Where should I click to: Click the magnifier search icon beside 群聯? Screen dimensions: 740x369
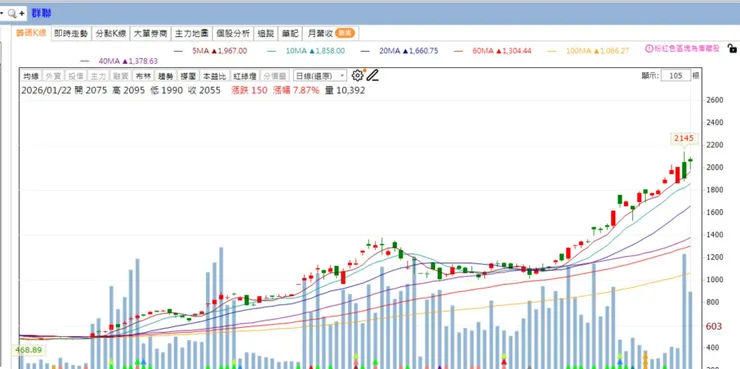point(12,13)
